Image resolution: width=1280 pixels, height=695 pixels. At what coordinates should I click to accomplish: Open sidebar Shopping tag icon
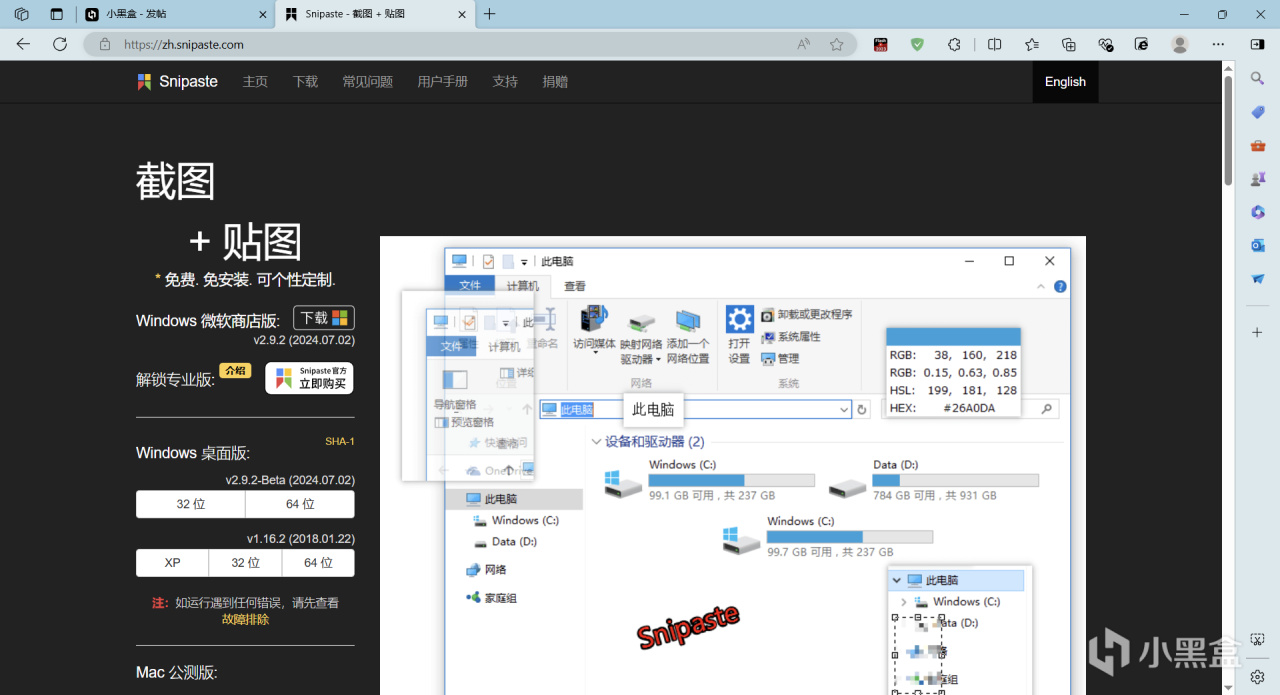point(1258,112)
